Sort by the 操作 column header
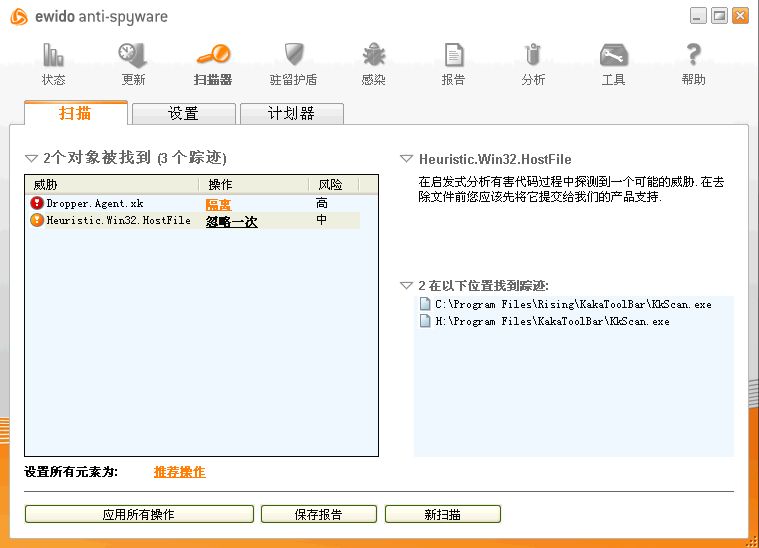 [x=254, y=184]
